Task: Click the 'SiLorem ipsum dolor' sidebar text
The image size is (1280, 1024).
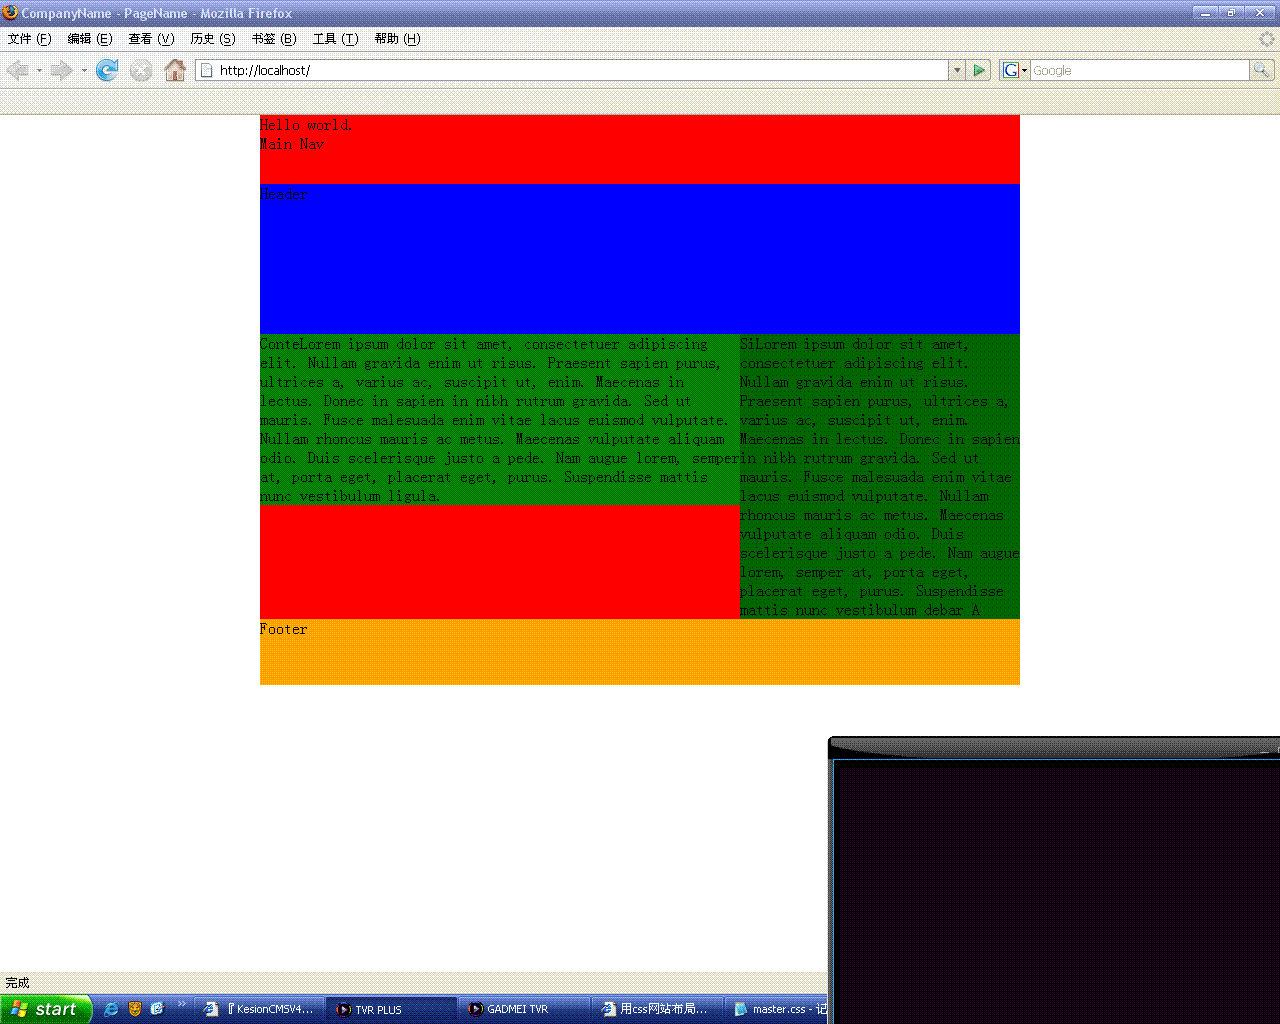Action: click(880, 477)
